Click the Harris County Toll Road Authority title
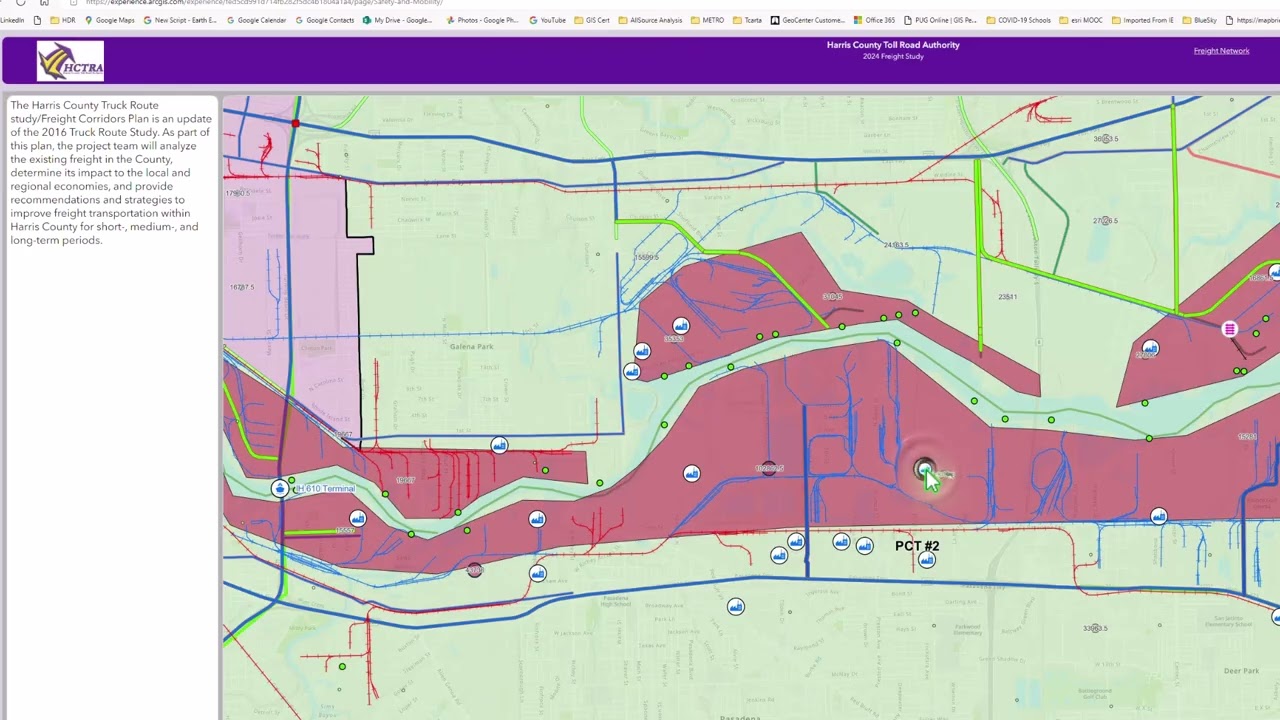This screenshot has width=1280, height=720. [893, 45]
